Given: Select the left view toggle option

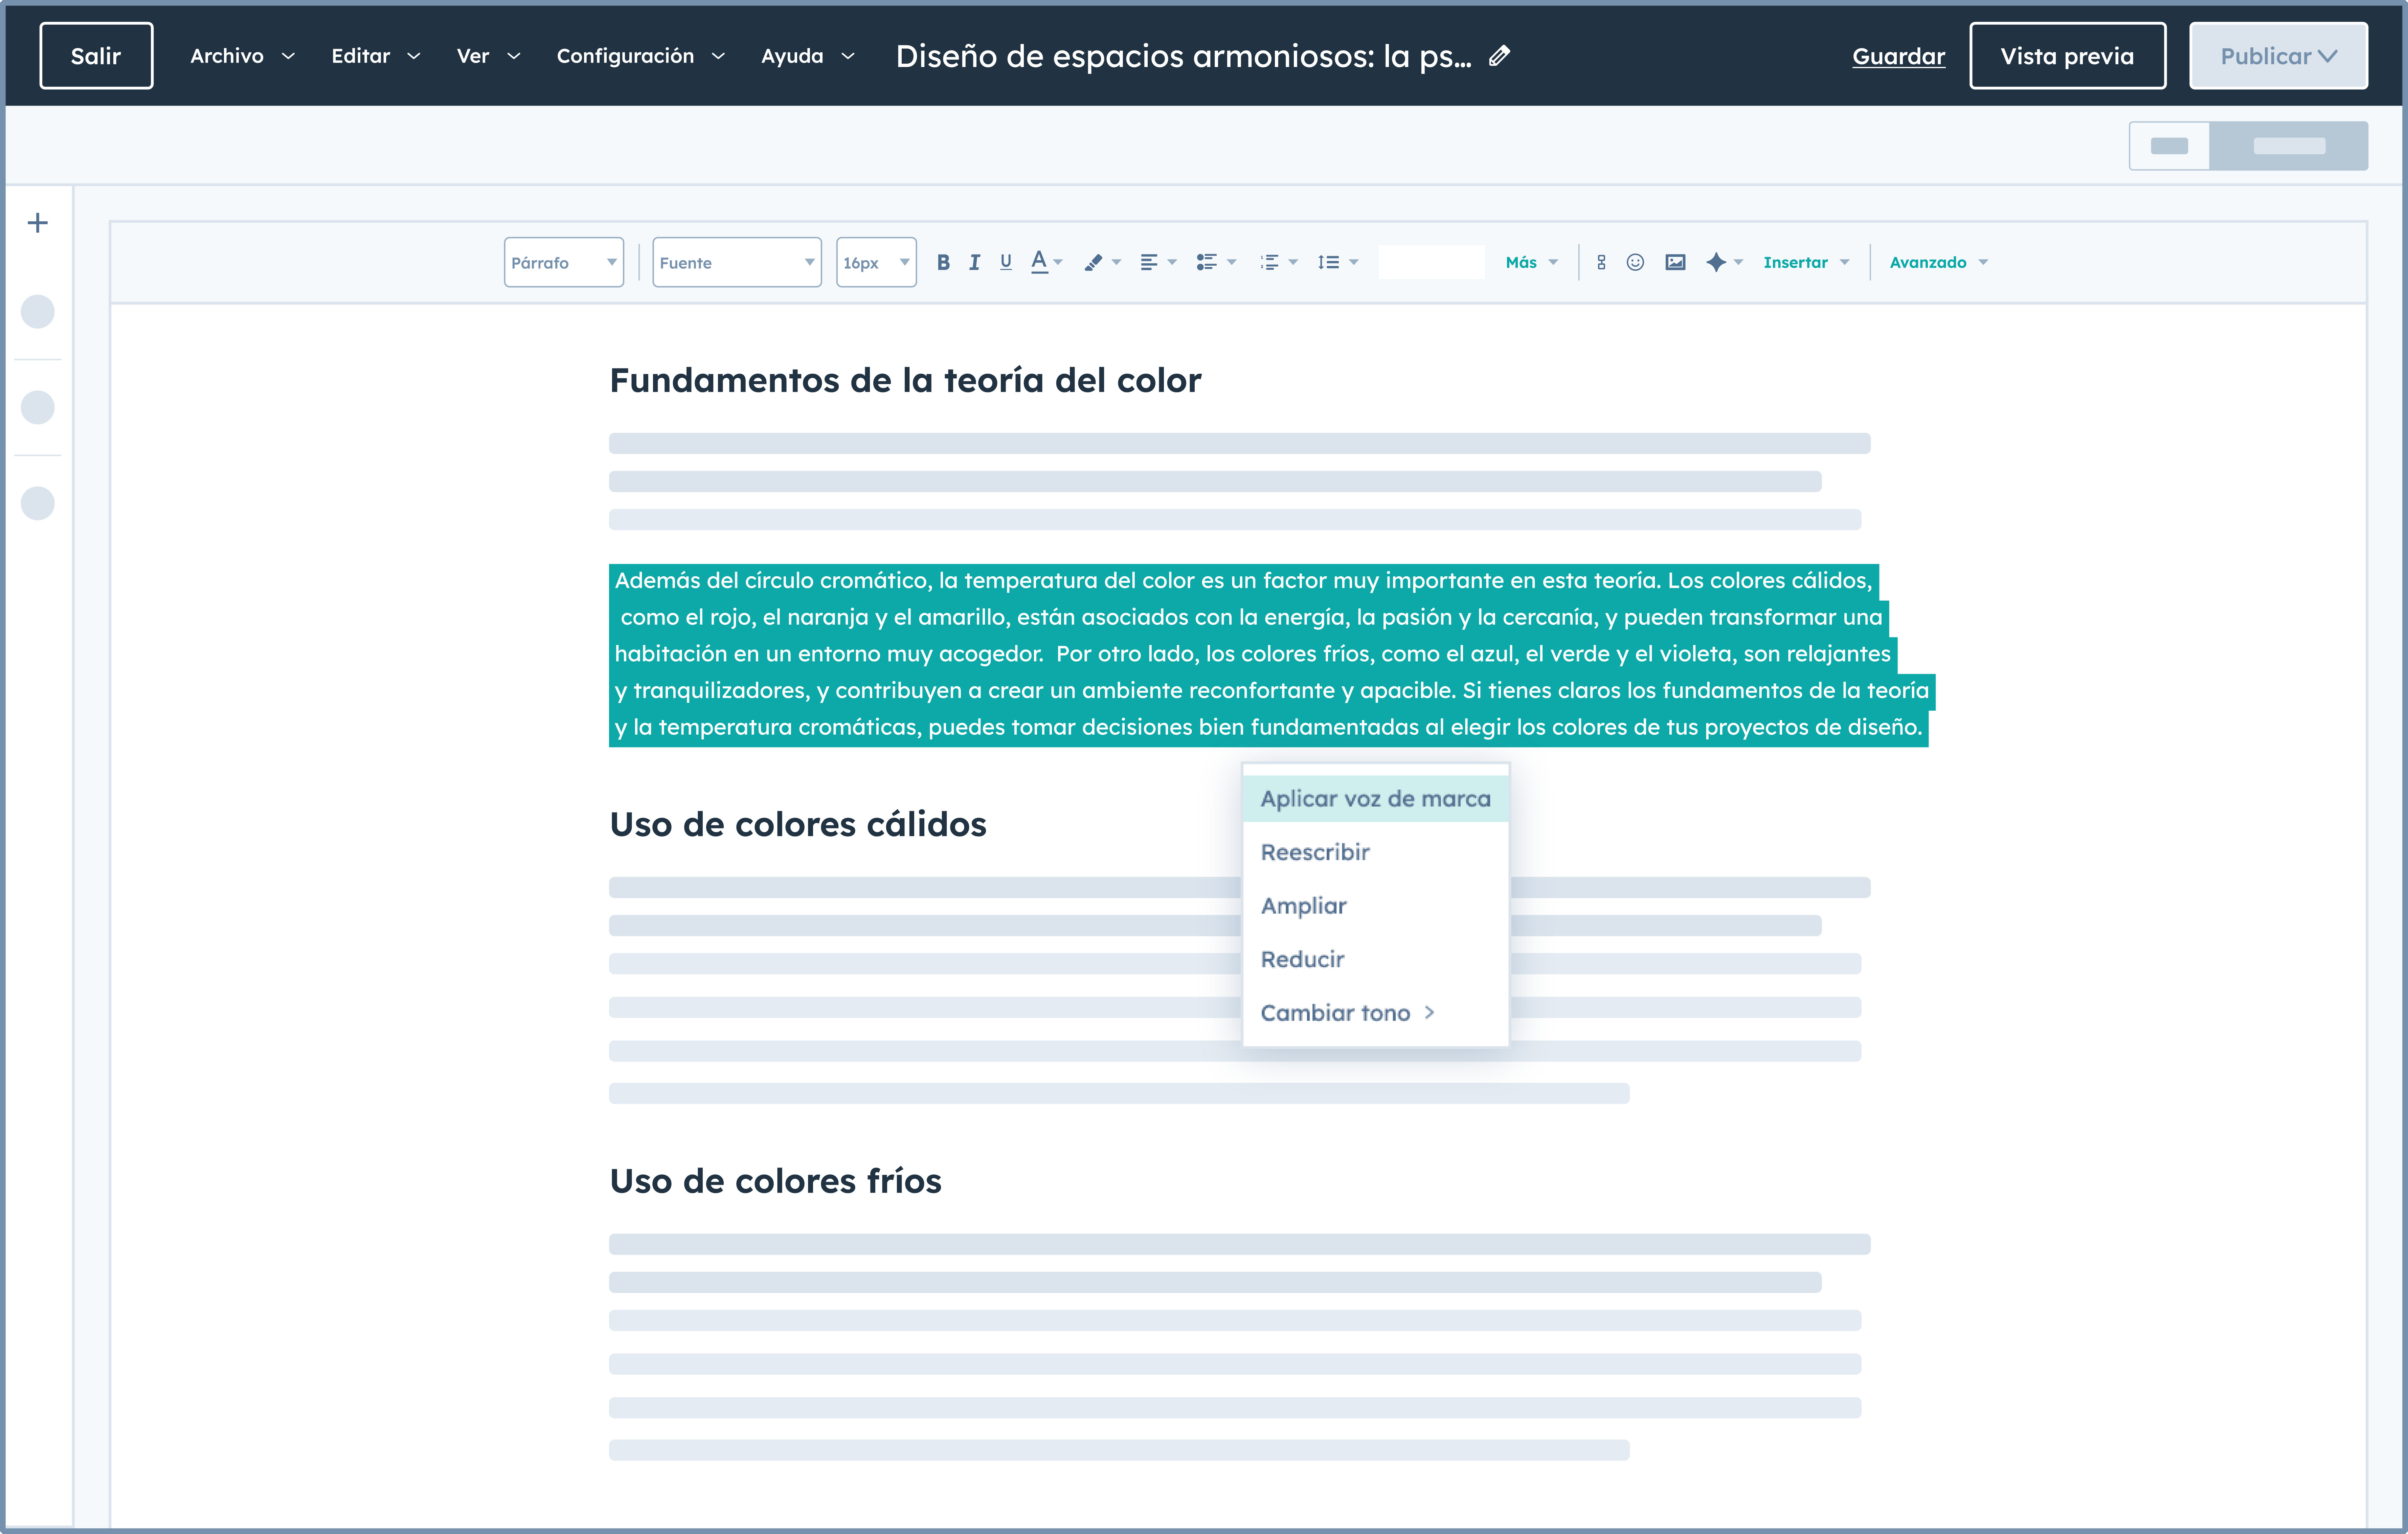Looking at the screenshot, I should (x=2169, y=146).
